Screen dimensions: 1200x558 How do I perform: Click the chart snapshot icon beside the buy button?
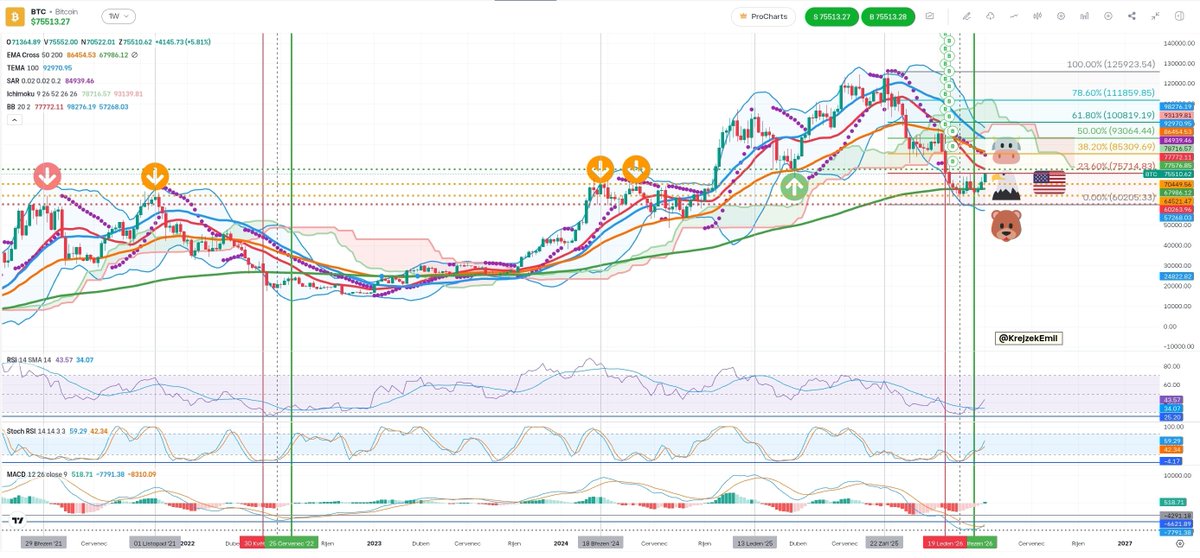point(929,16)
